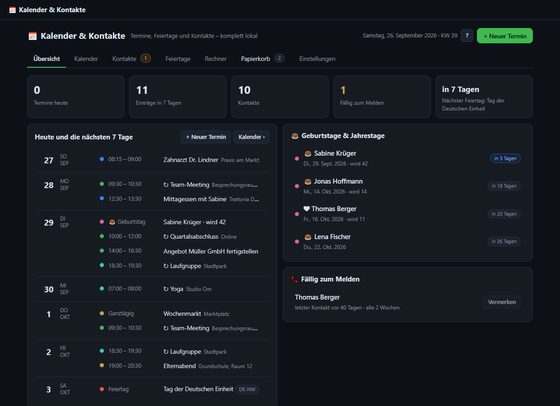Open the help question mark button
560x406 pixels.
(x=467, y=36)
